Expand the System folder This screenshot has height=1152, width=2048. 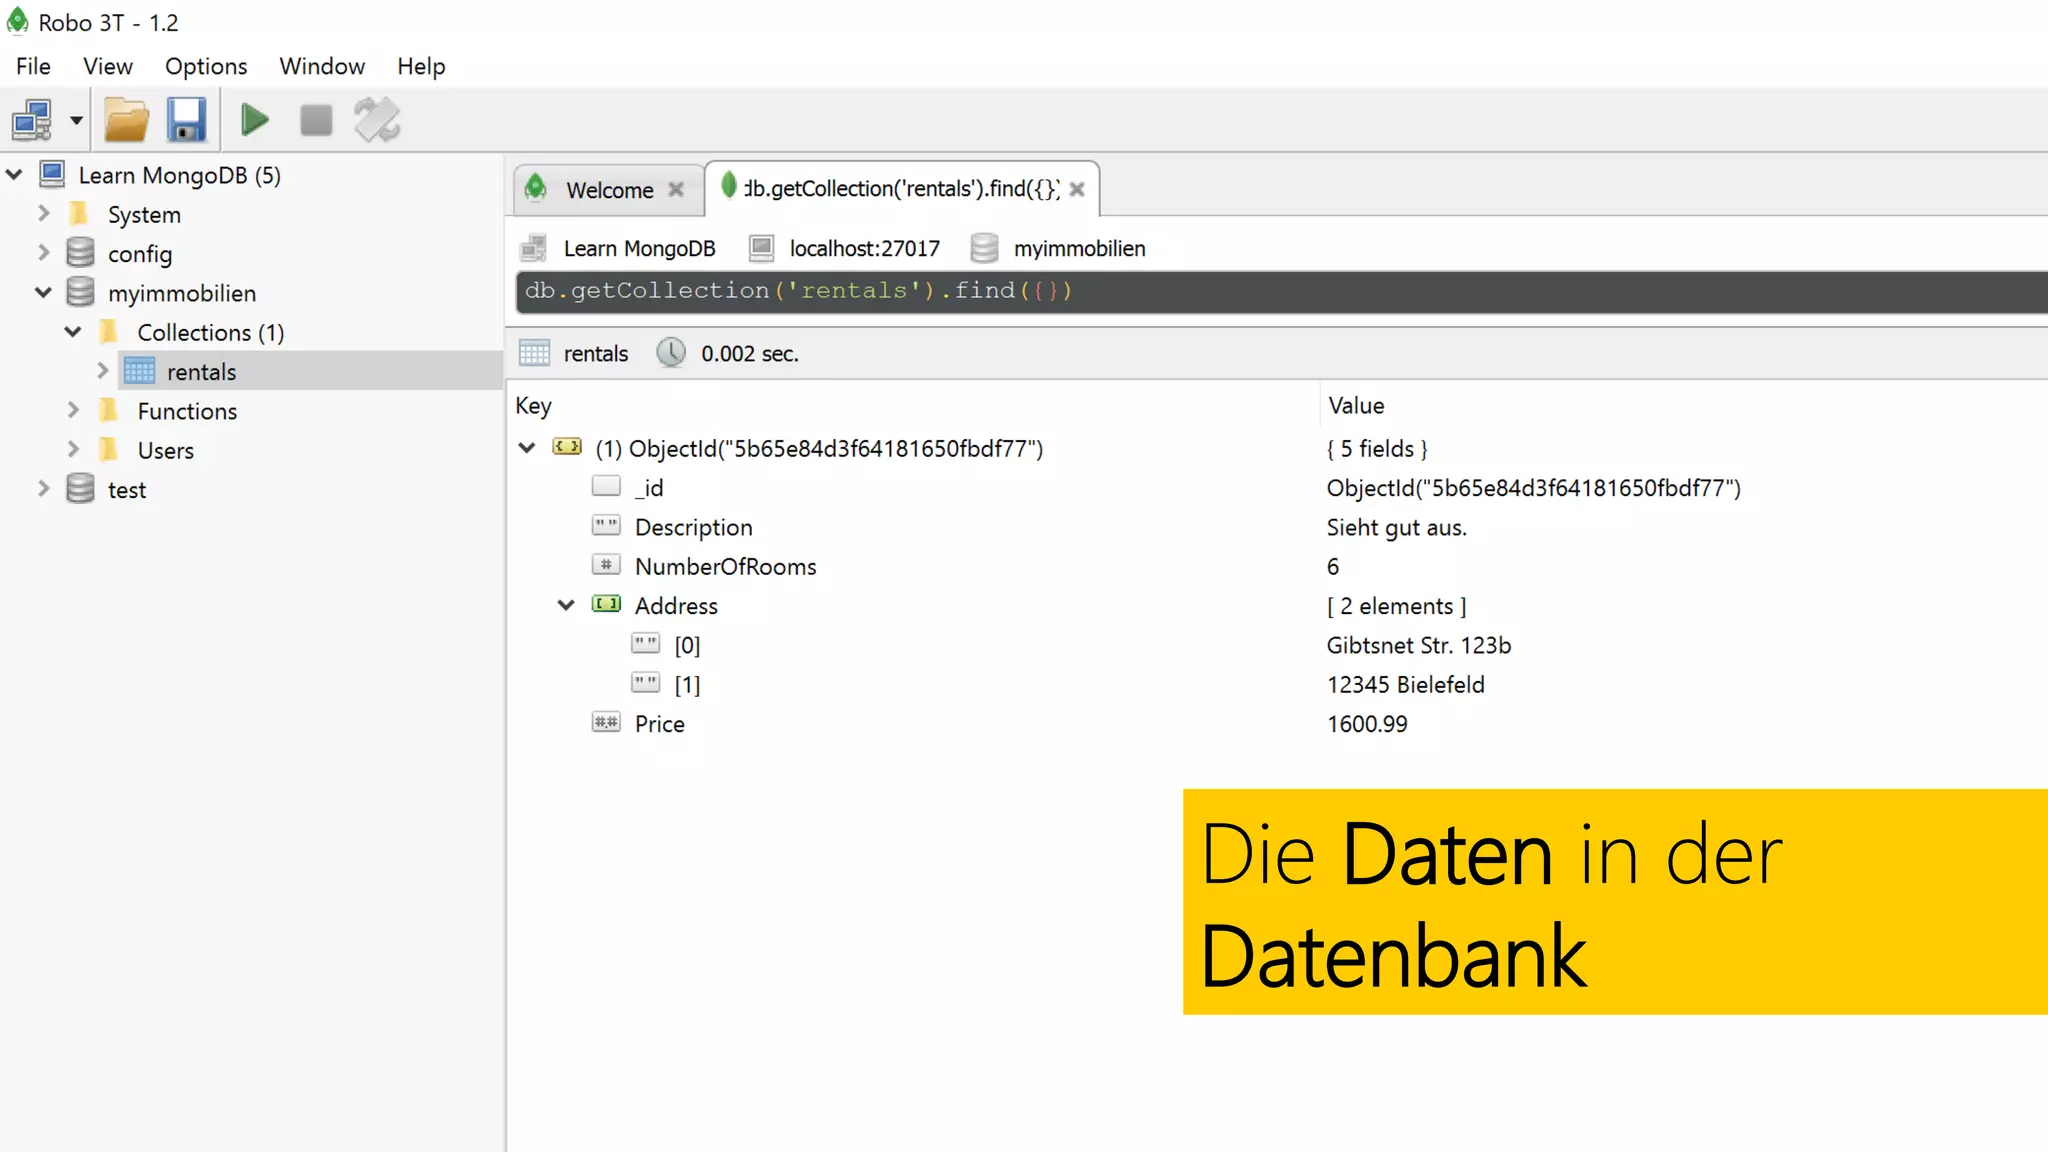(x=43, y=214)
